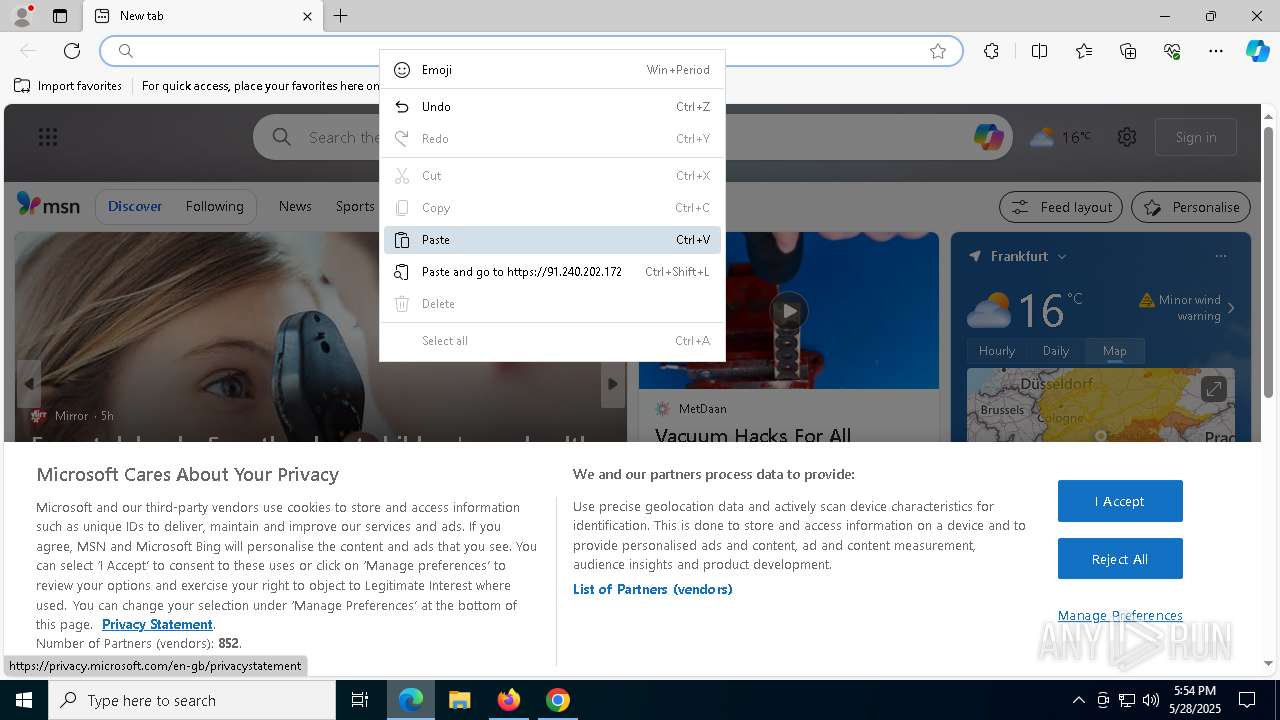The width and height of the screenshot is (1280, 720).
Task: Open the notification center icon
Action: click(x=1247, y=700)
